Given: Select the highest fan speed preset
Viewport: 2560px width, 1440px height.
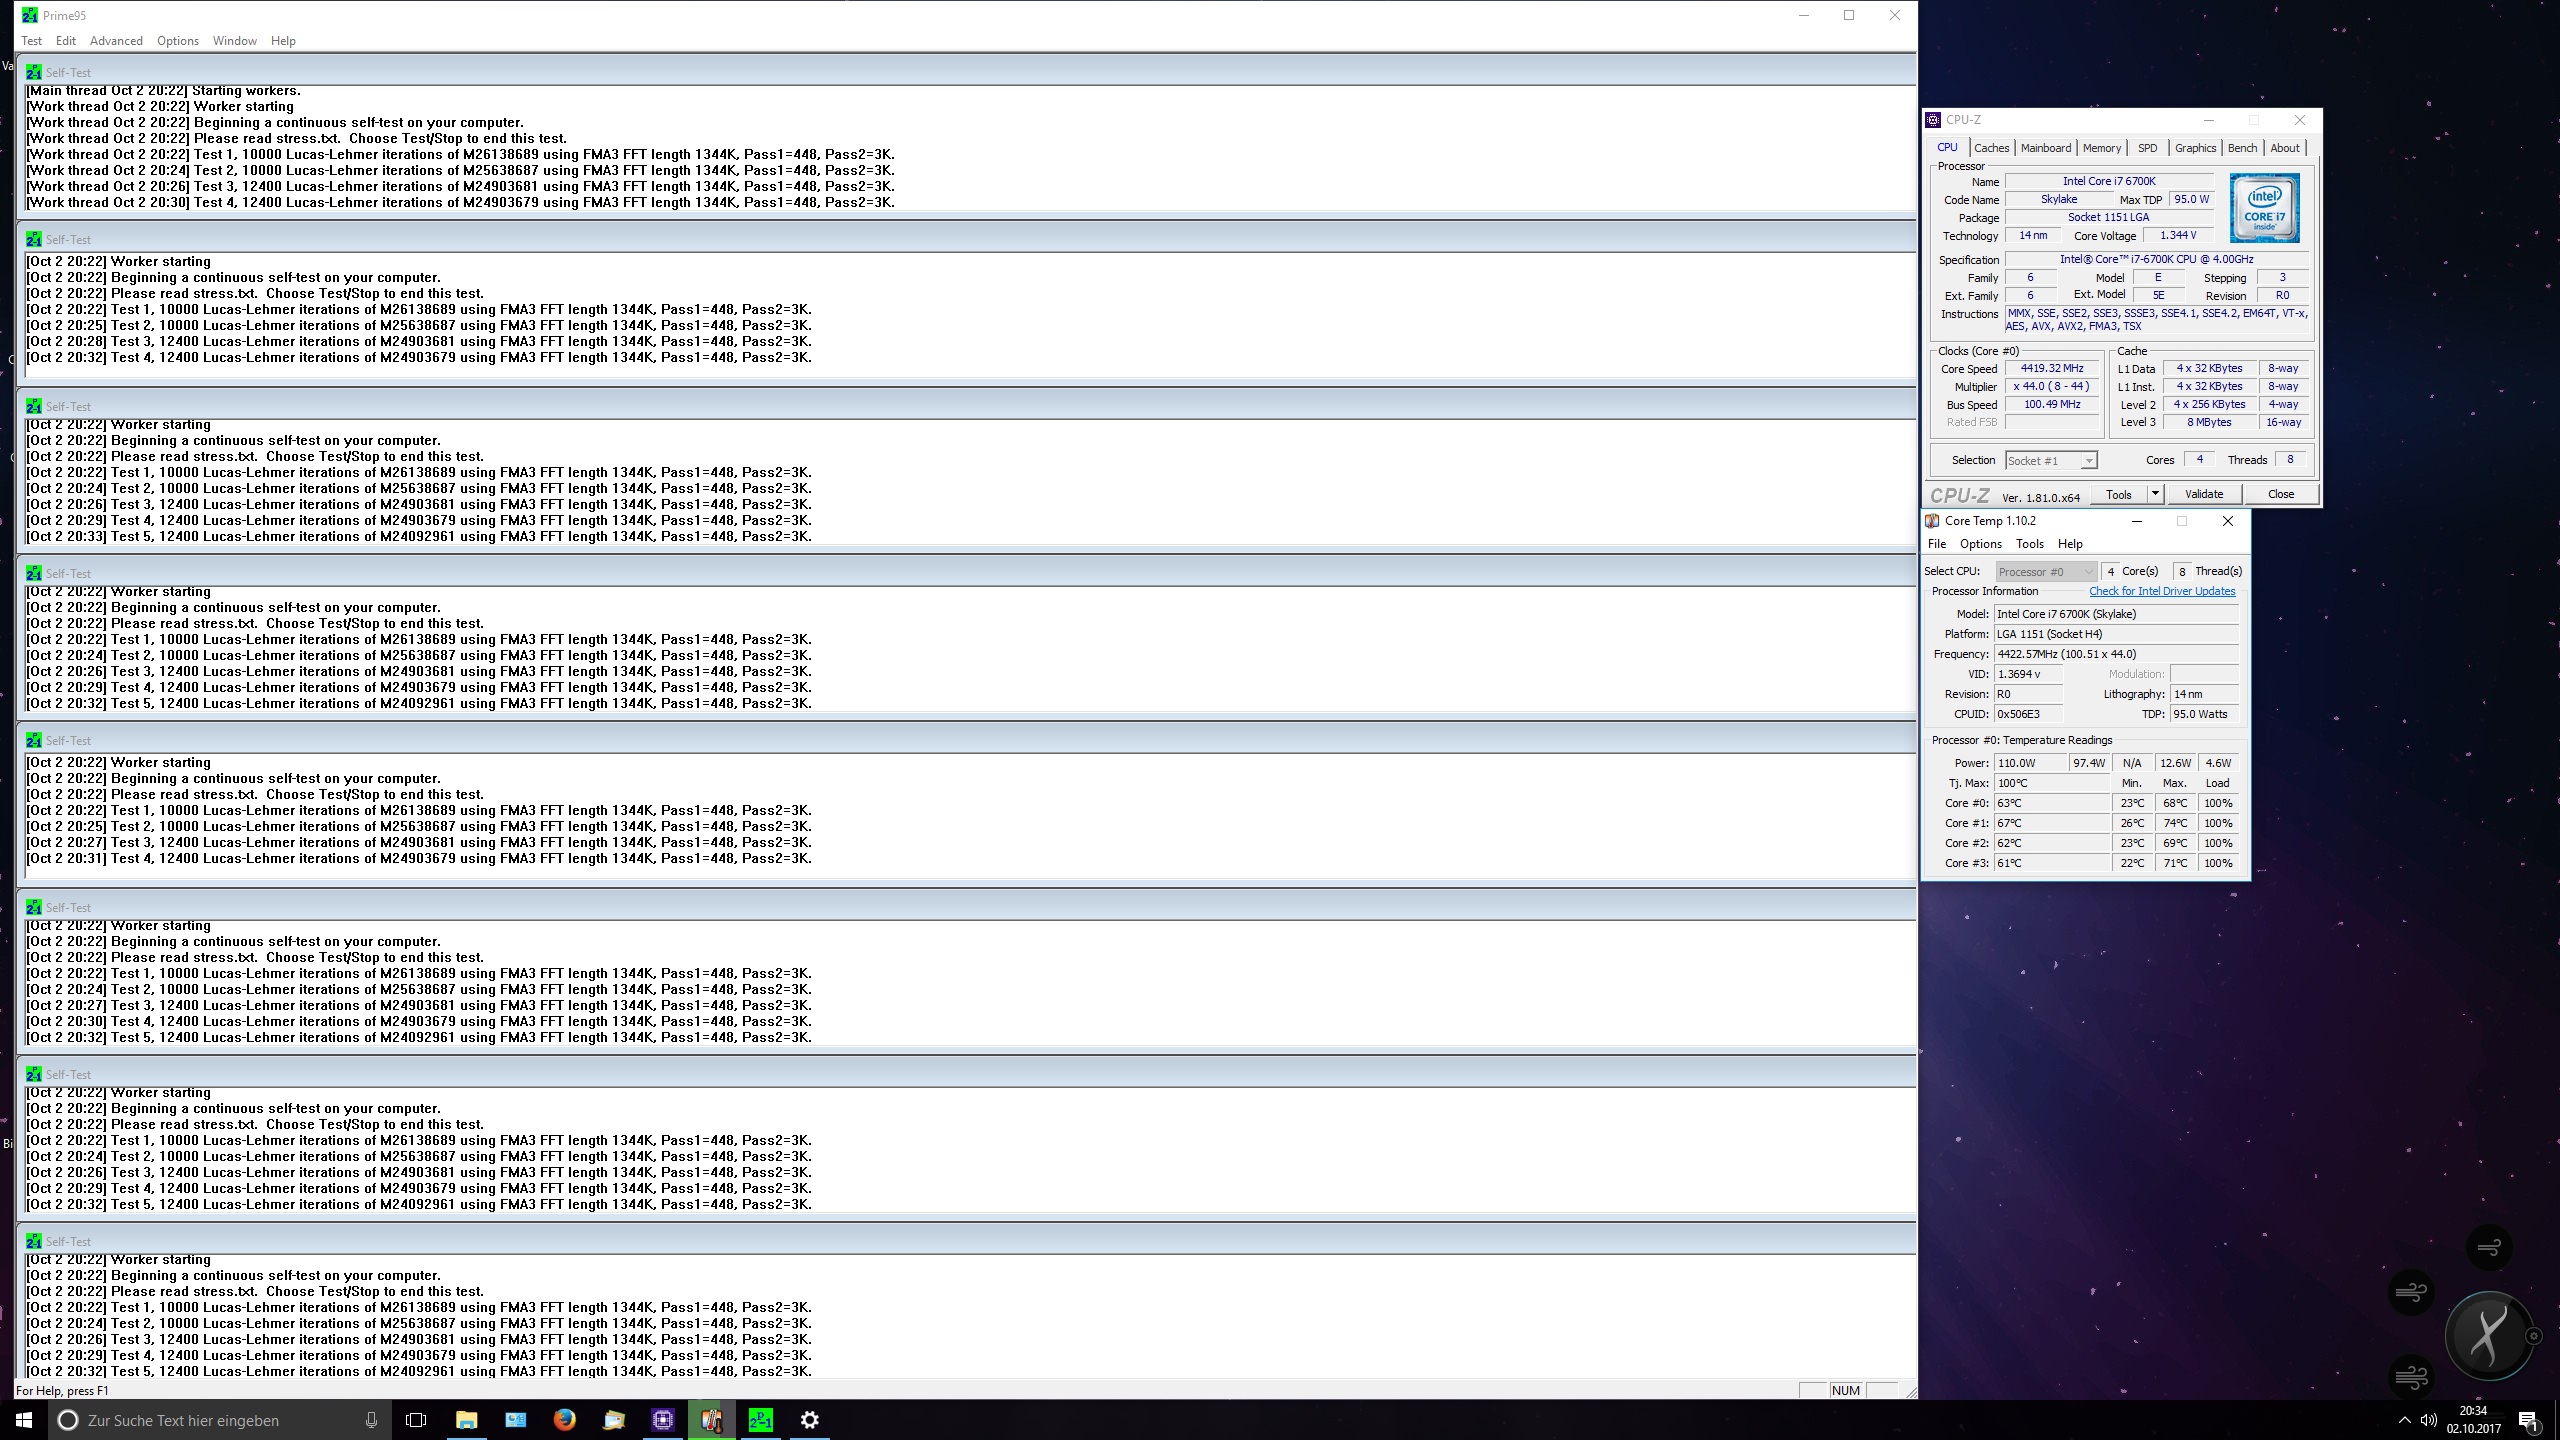Looking at the screenshot, I should (2411, 1376).
